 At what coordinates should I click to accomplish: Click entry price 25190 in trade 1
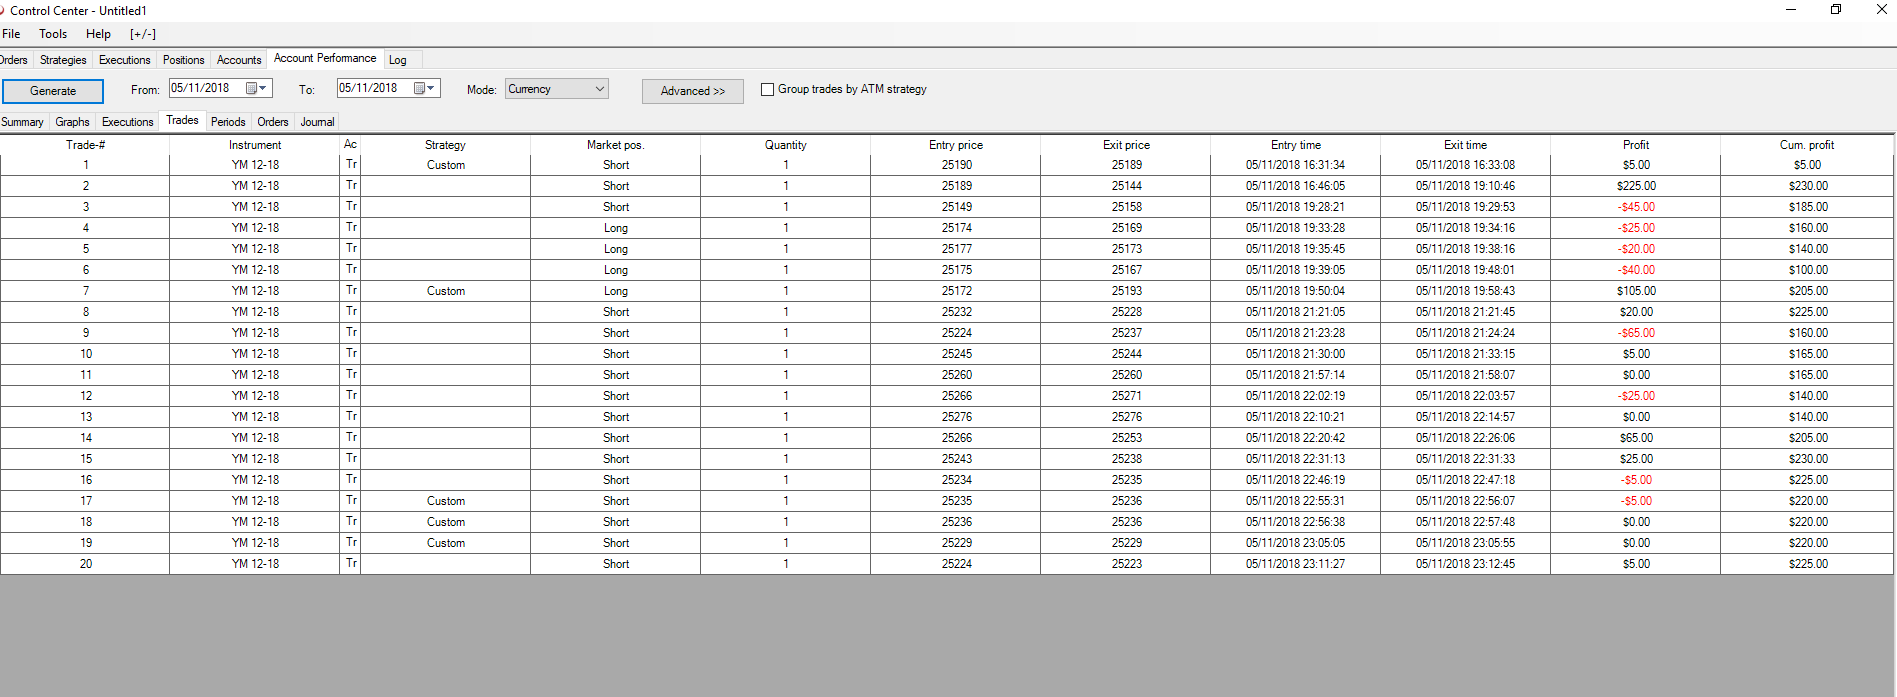click(x=956, y=165)
